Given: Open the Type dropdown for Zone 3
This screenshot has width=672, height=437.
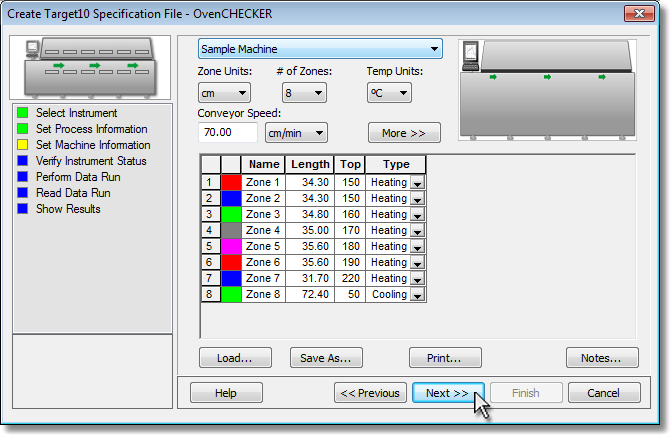Looking at the screenshot, I should tap(417, 215).
